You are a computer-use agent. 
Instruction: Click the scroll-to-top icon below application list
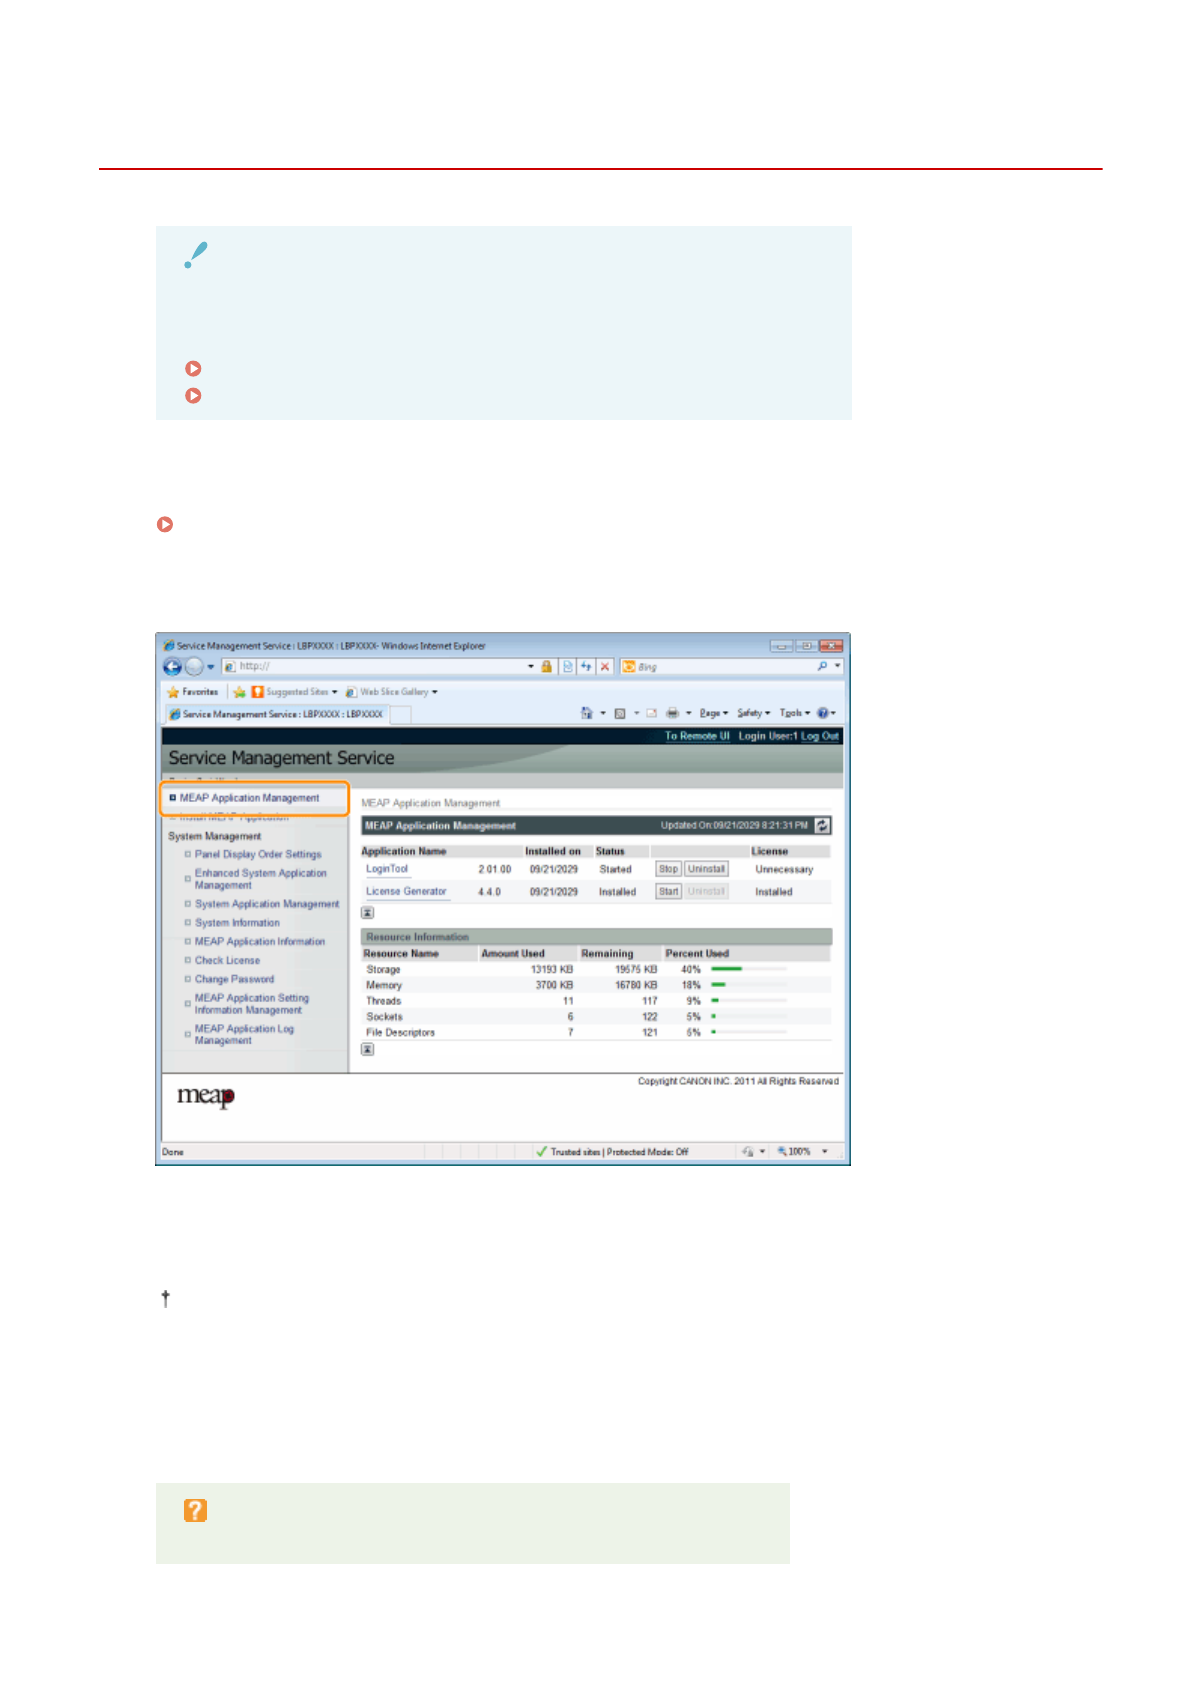pyautogui.click(x=368, y=912)
